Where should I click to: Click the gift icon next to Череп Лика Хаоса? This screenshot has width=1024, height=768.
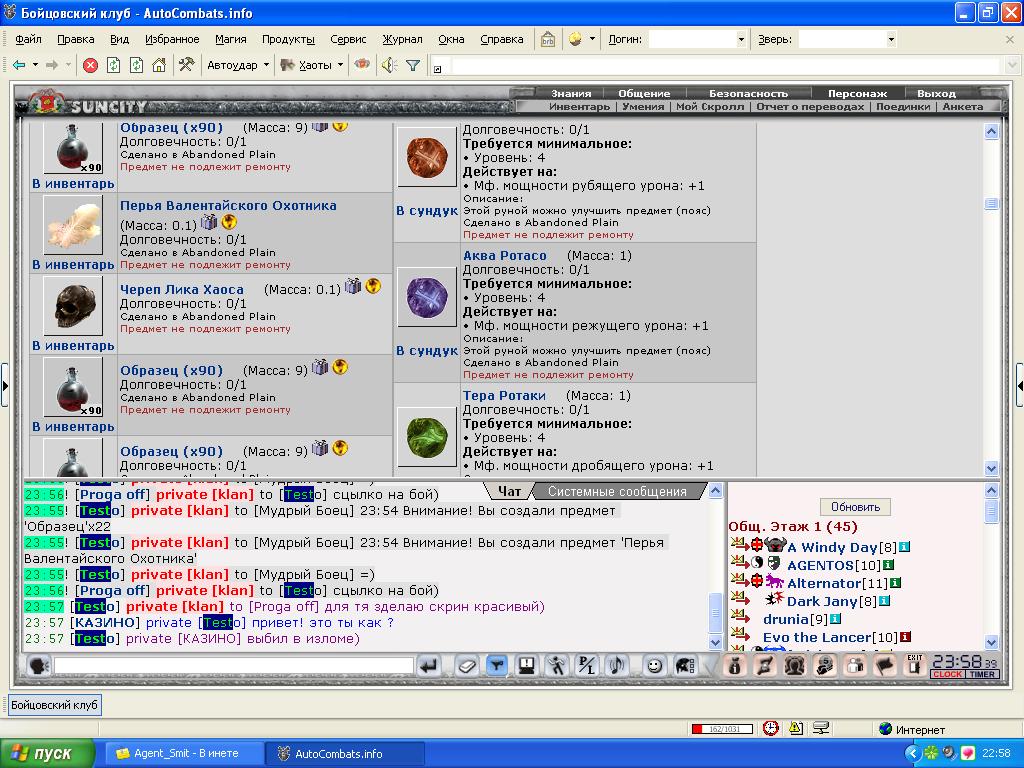(353, 286)
